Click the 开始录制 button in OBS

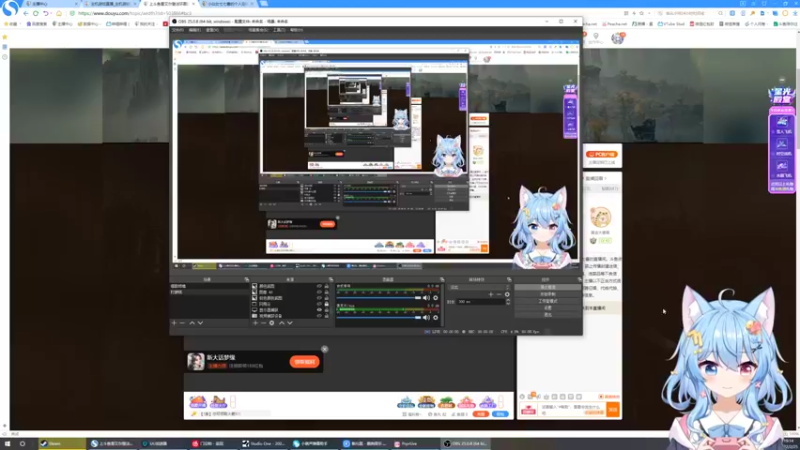pyautogui.click(x=547, y=294)
